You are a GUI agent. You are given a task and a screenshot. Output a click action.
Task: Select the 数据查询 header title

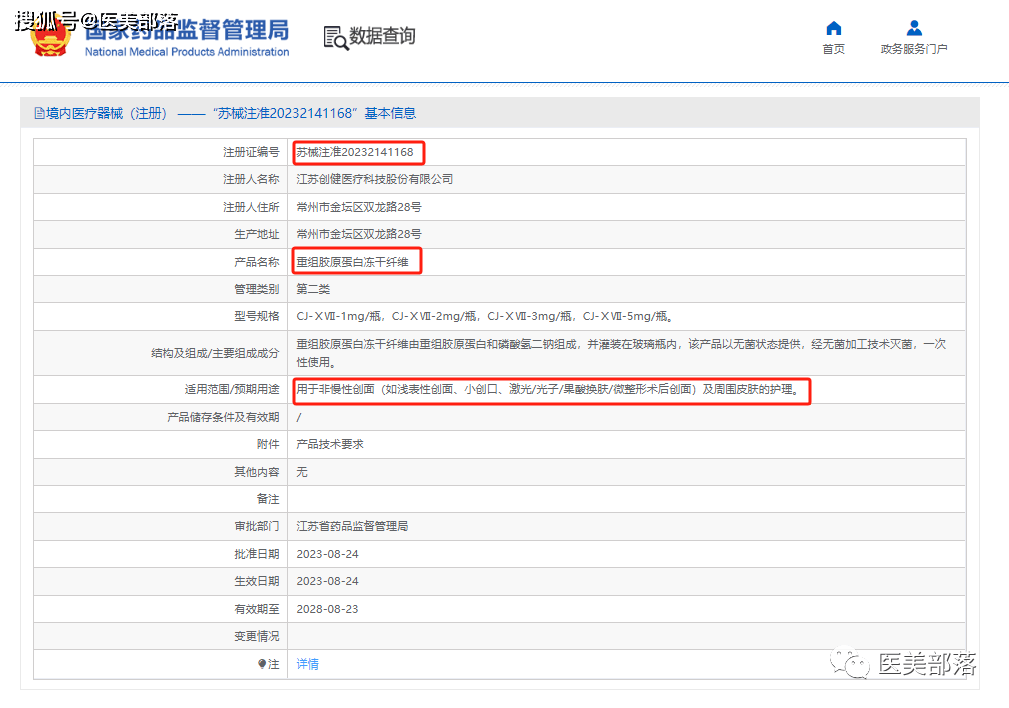(382, 37)
